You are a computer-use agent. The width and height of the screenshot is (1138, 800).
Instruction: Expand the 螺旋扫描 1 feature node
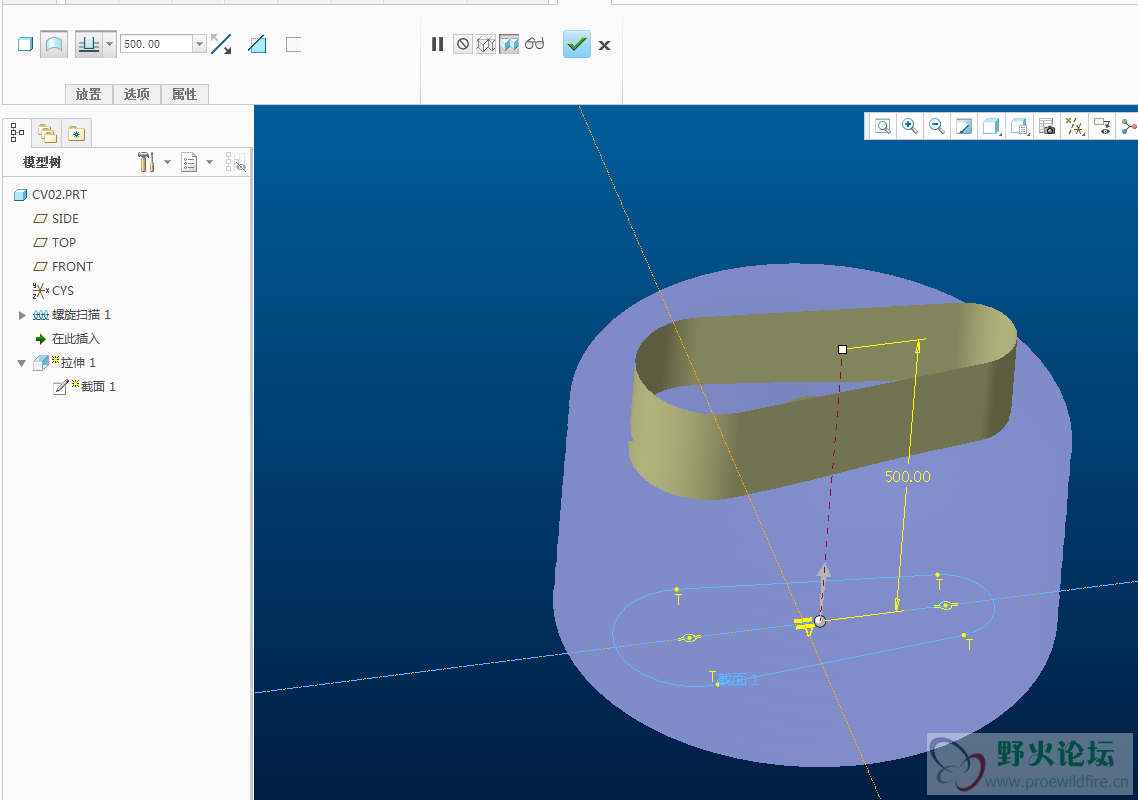point(22,315)
